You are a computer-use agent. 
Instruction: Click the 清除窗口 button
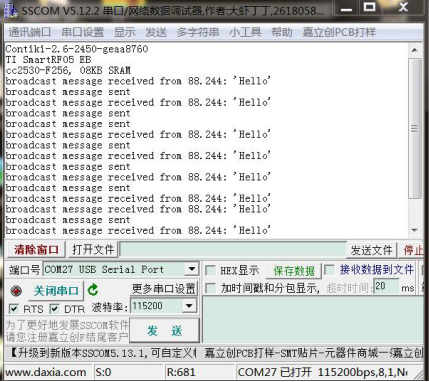[x=36, y=249]
